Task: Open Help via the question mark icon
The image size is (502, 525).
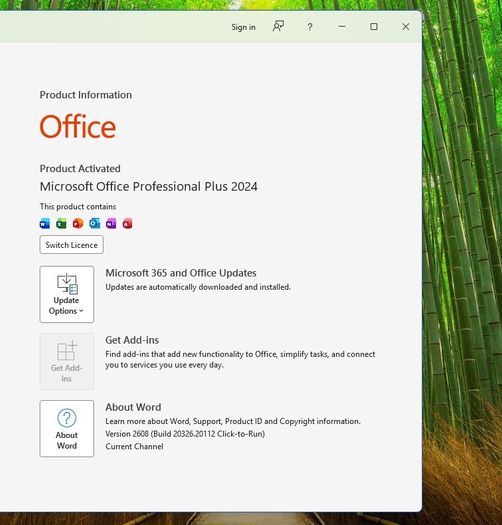Action: click(x=310, y=27)
